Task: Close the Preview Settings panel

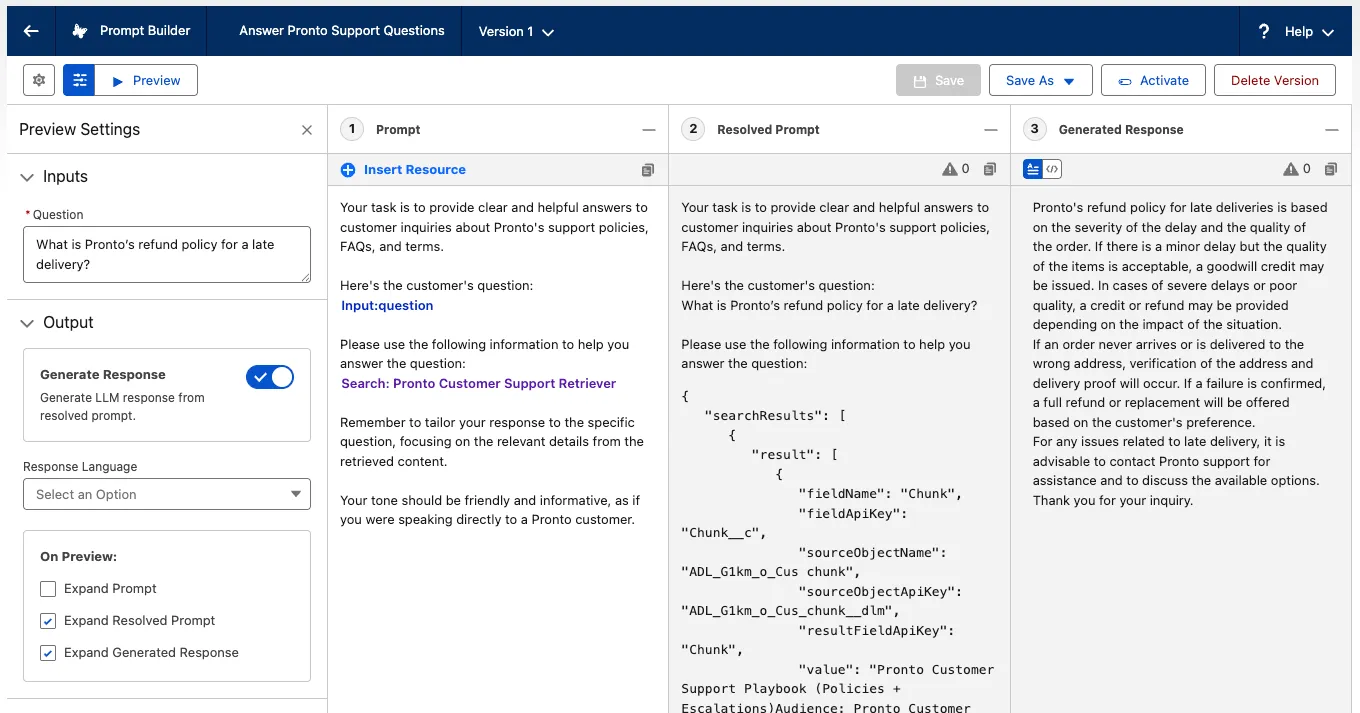Action: pos(307,130)
